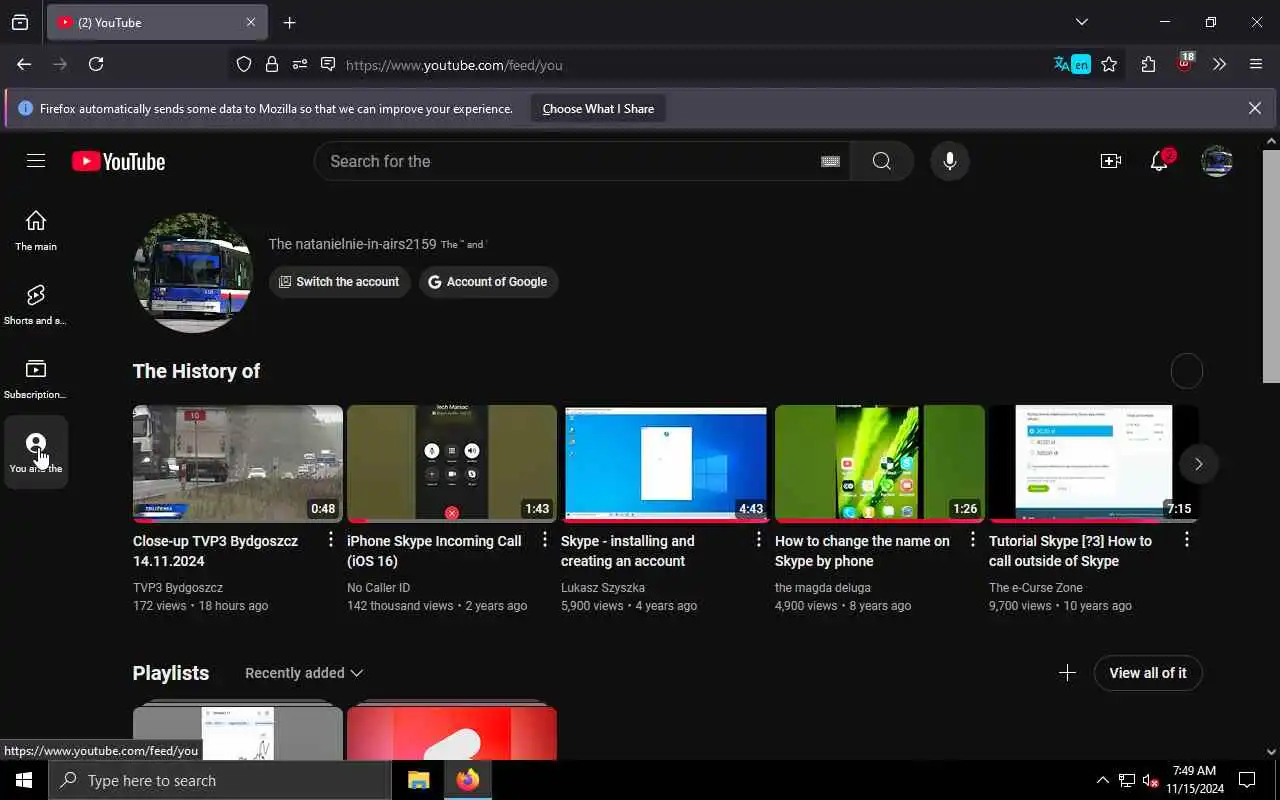Image resolution: width=1280 pixels, height=800 pixels.
Task: Open options for change name on Skype video
Action: tap(973, 540)
